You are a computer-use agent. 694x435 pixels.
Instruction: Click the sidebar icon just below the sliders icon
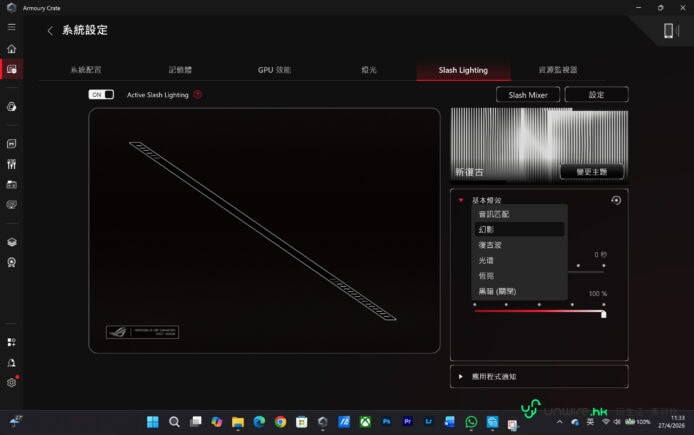pyautogui.click(x=12, y=185)
